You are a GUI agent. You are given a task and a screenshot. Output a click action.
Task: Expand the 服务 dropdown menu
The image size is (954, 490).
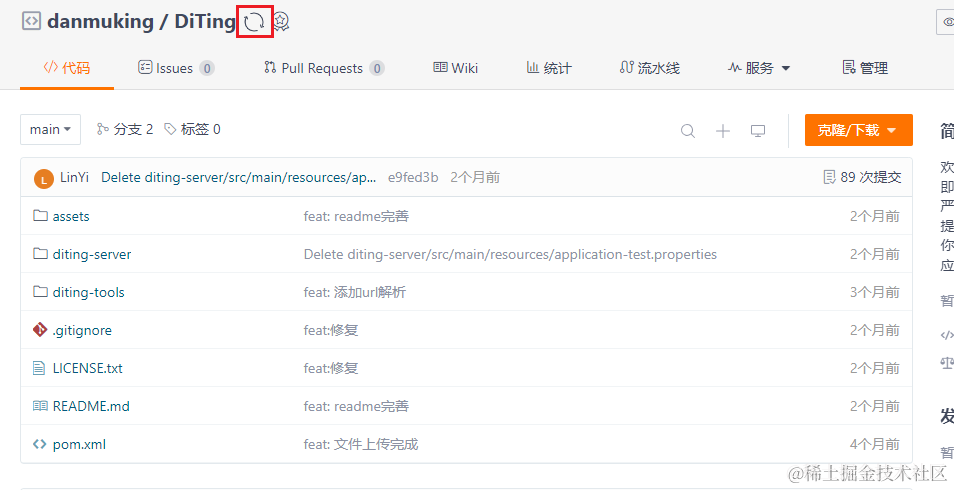coord(759,68)
